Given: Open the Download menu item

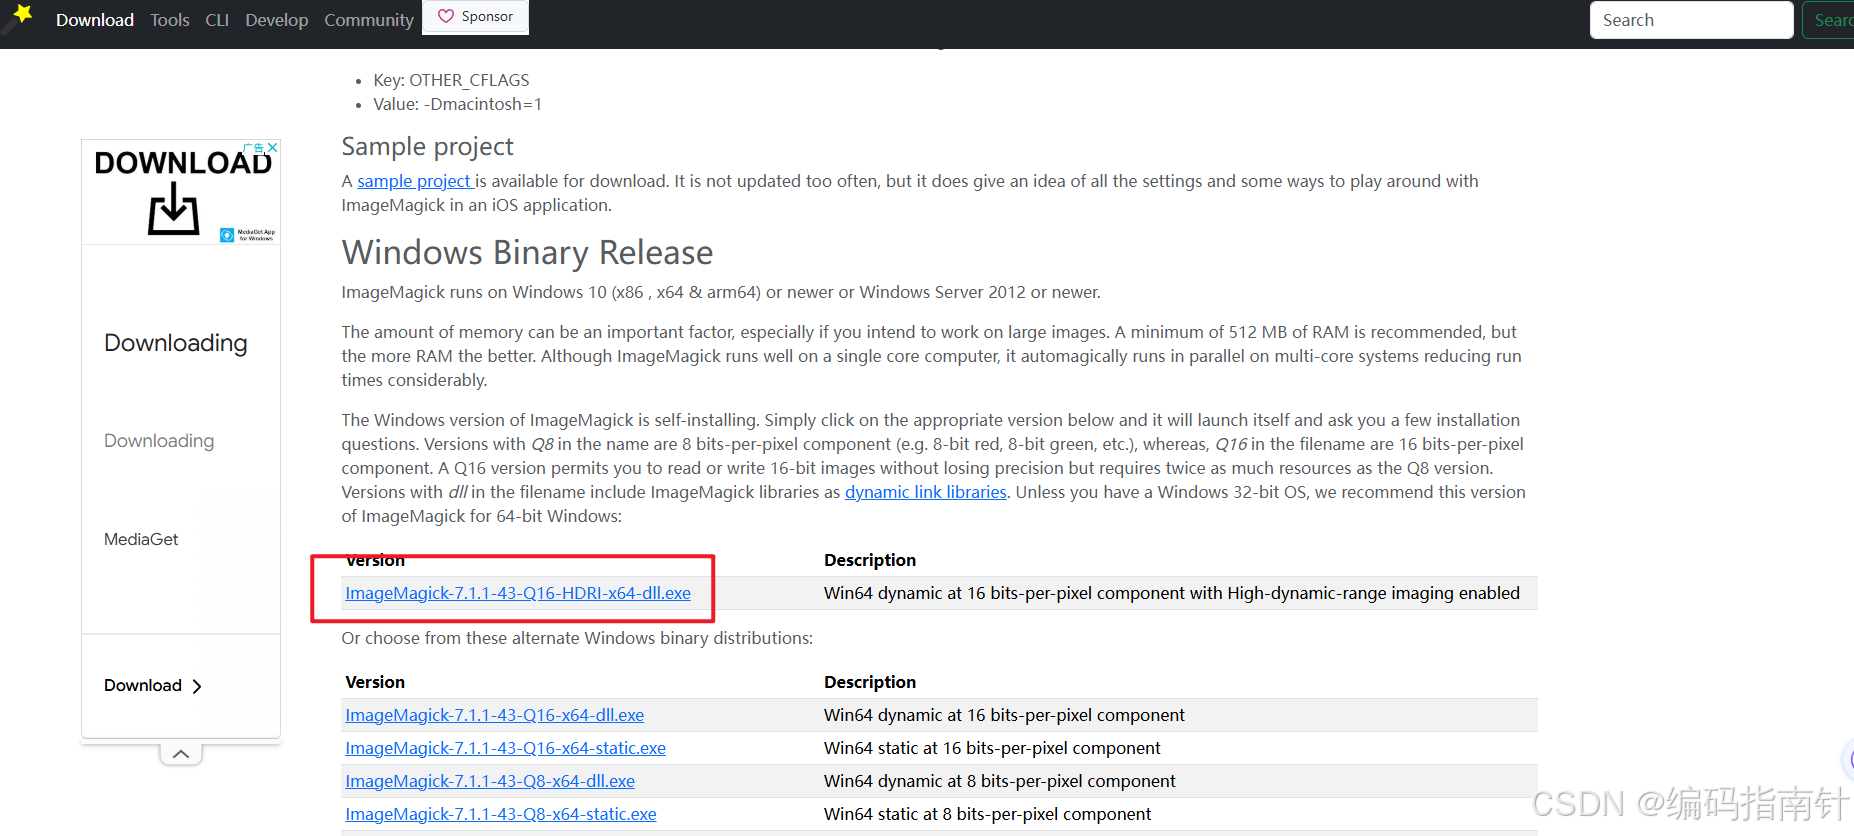Looking at the screenshot, I should click(95, 20).
